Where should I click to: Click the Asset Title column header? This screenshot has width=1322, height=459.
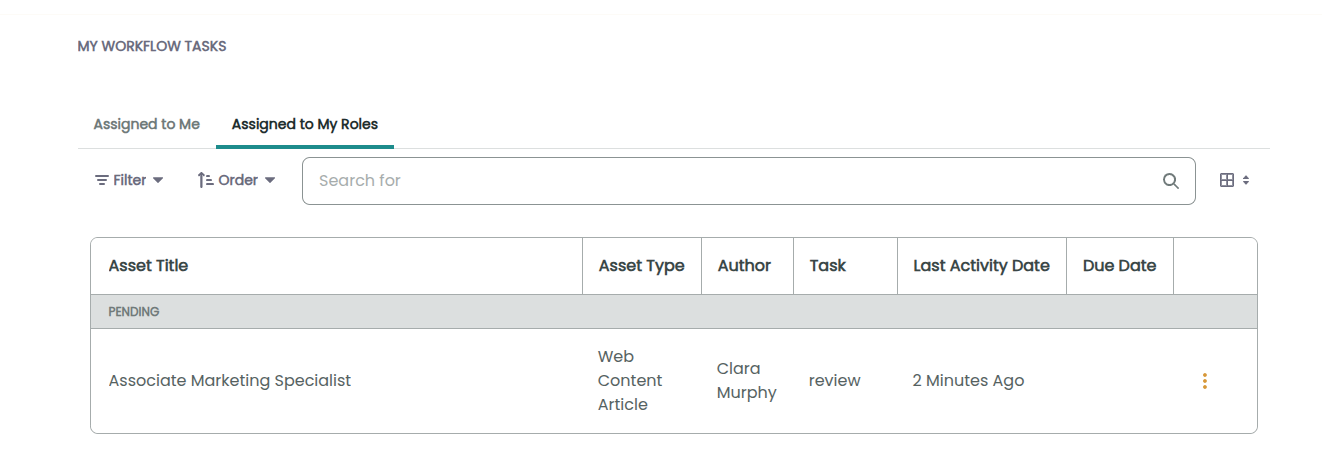(148, 266)
